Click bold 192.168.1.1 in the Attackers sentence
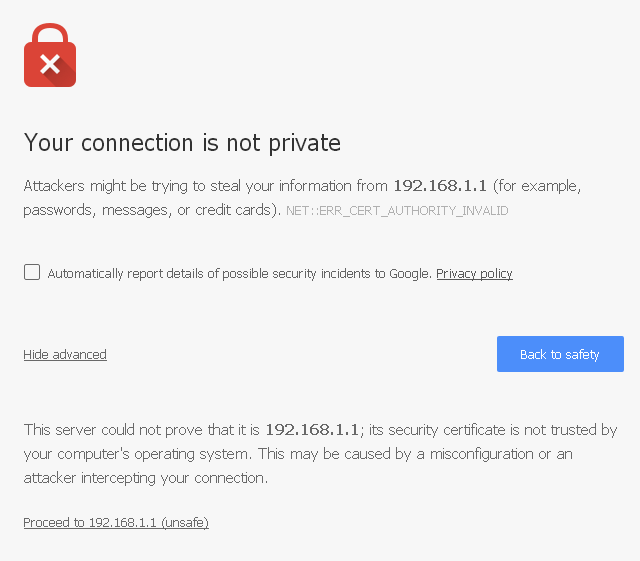Screen dimensions: 640x561 pyautogui.click(x=439, y=186)
